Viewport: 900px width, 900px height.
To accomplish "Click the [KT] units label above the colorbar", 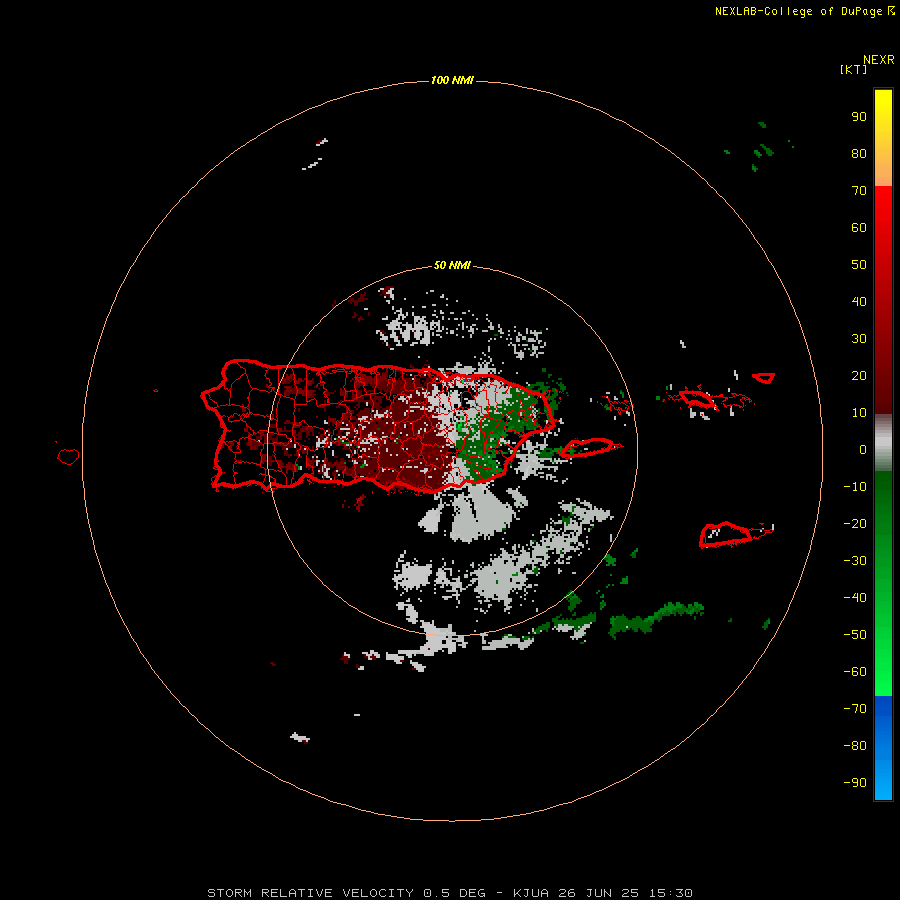I will click(853, 69).
